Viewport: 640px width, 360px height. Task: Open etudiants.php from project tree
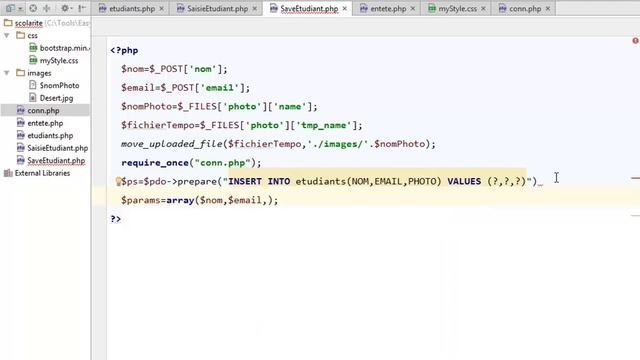click(x=50, y=136)
